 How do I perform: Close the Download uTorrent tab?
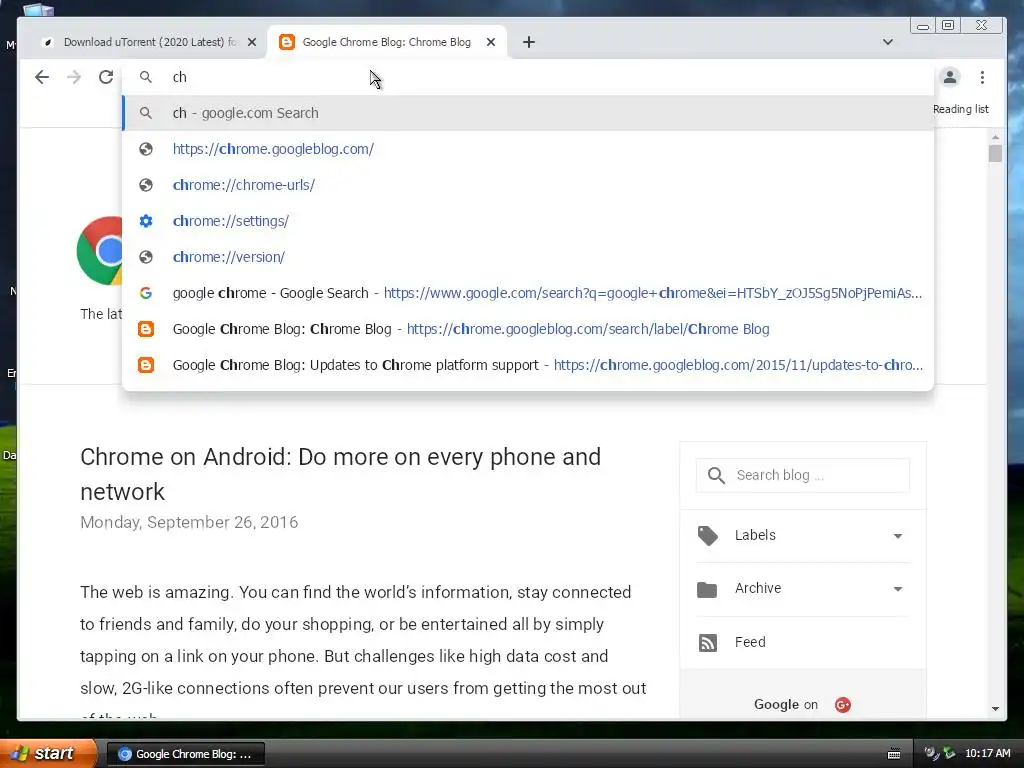(252, 42)
